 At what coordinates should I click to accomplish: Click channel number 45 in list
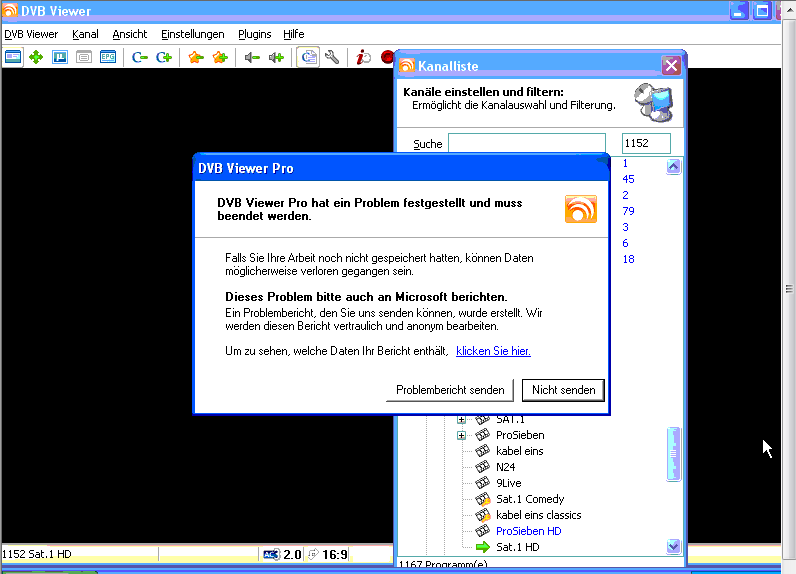click(x=628, y=179)
